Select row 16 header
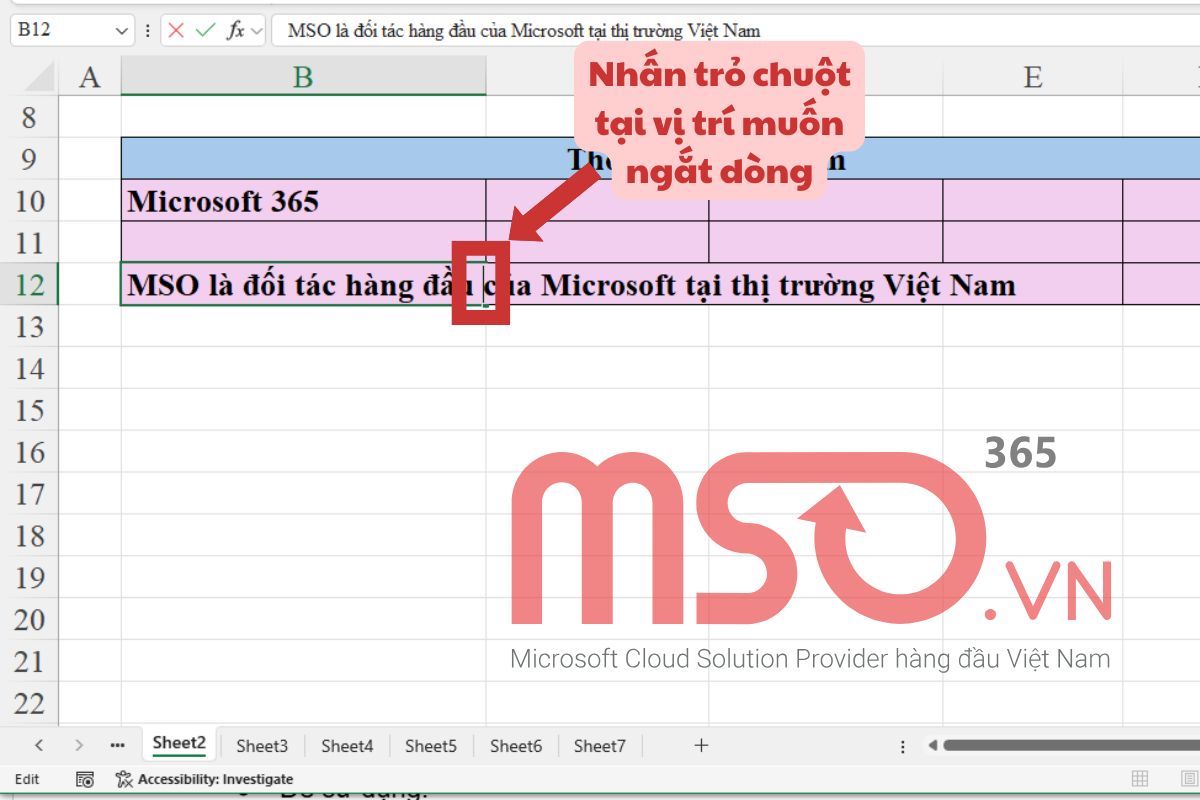Viewport: 1200px width, 800px height. pos(29,452)
